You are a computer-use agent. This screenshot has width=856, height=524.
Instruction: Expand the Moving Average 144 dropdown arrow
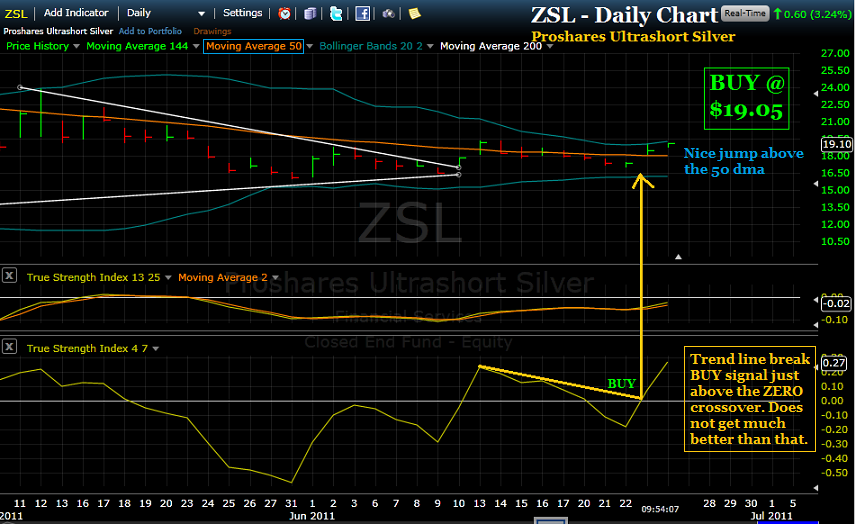(x=195, y=46)
